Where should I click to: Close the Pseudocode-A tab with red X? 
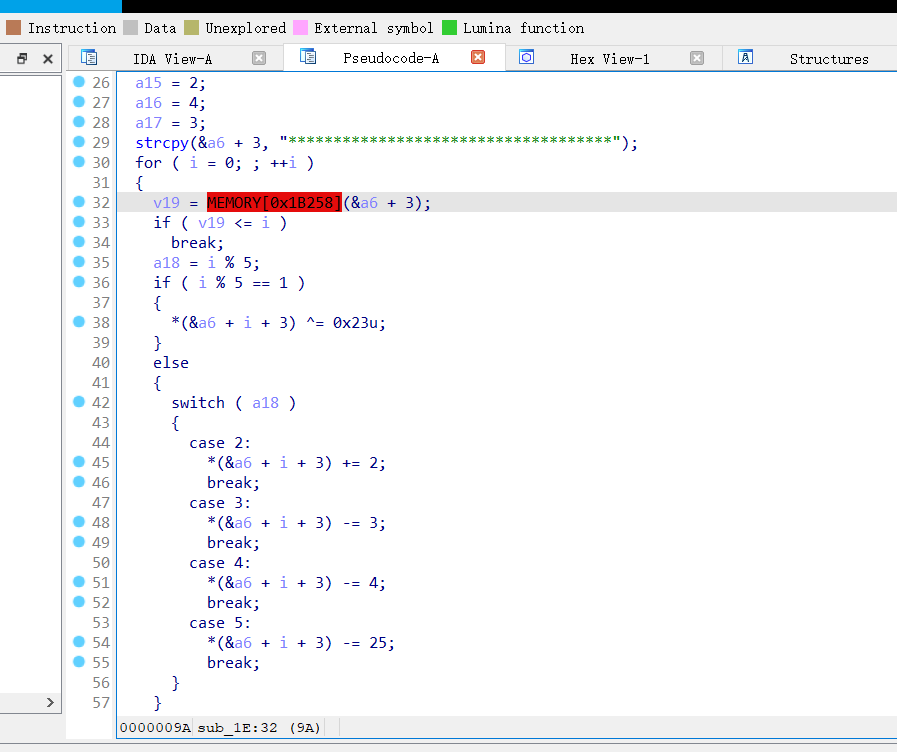478,58
